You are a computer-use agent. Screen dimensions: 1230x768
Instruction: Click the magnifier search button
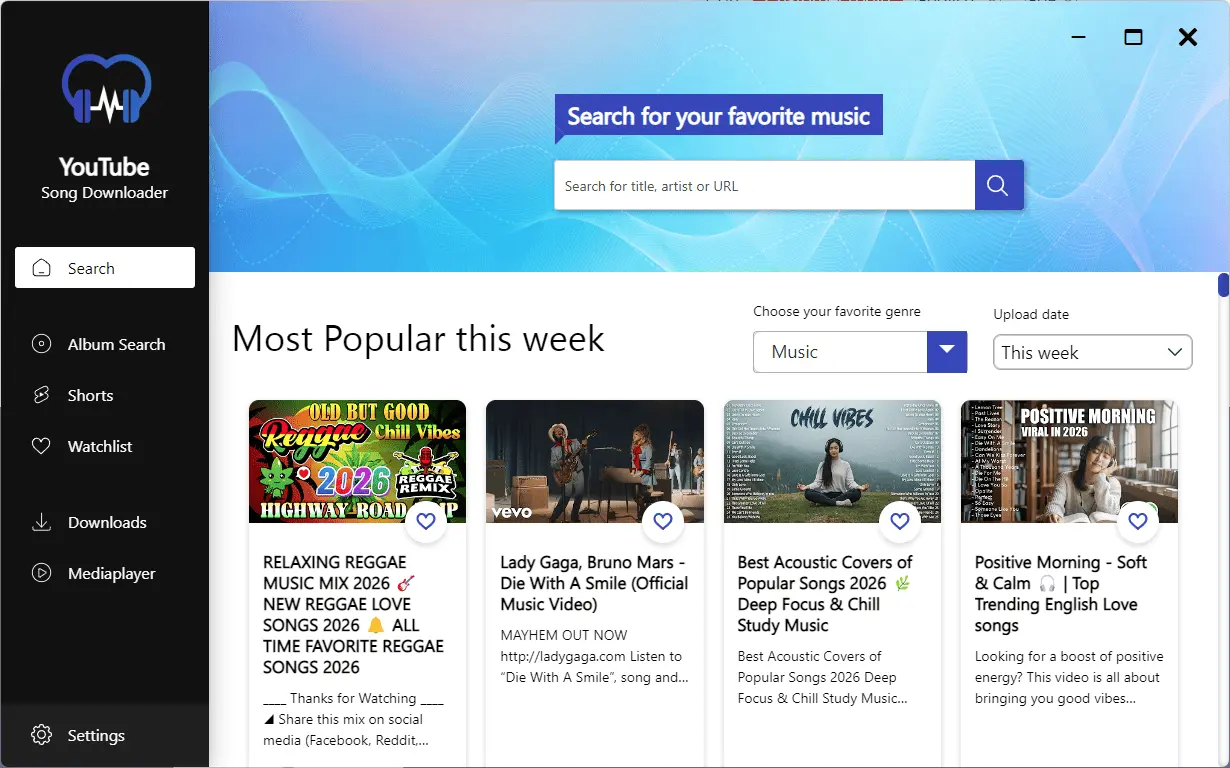coord(999,185)
